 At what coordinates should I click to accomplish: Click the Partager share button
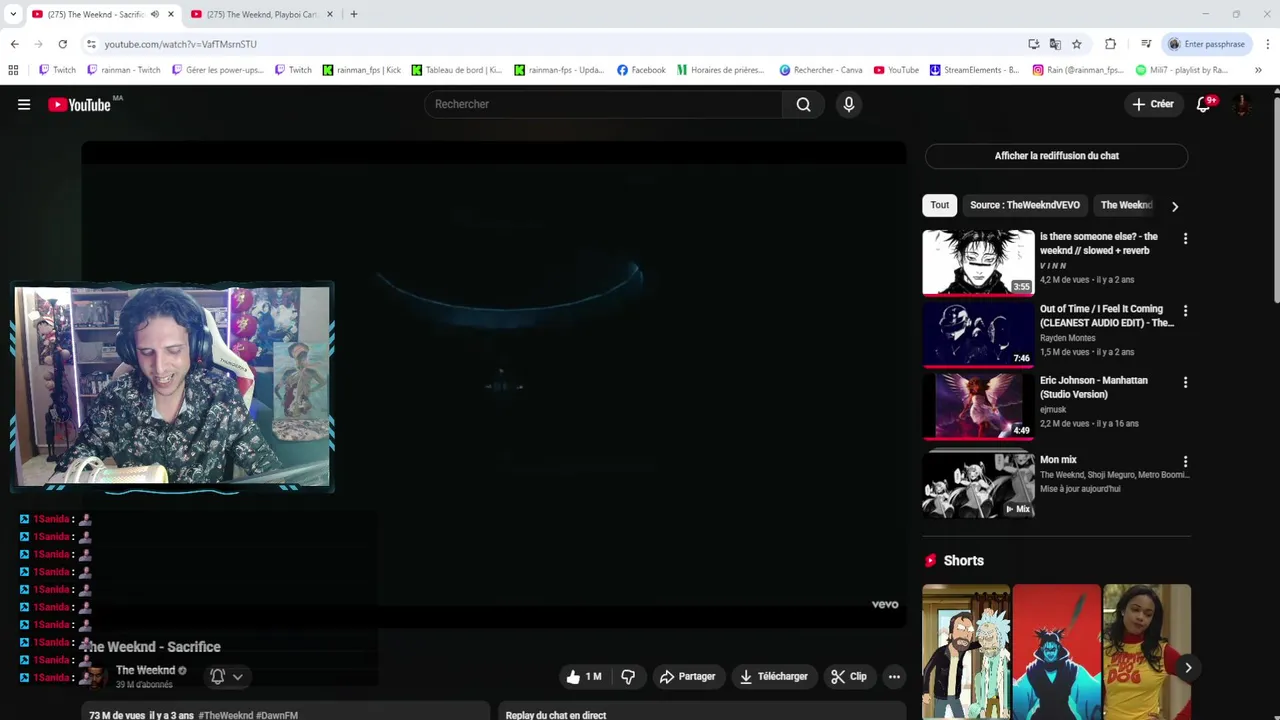pos(687,677)
